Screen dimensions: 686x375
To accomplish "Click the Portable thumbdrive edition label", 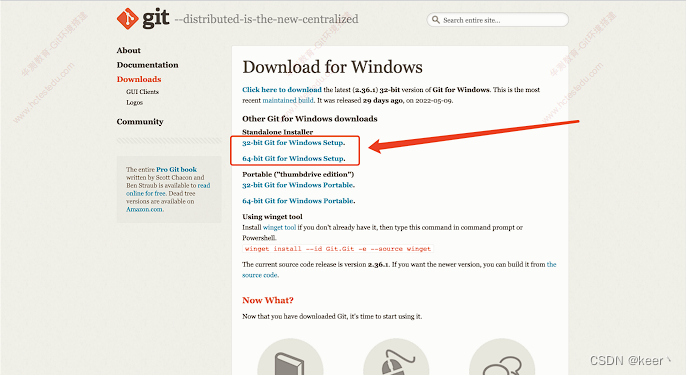I will (298, 174).
